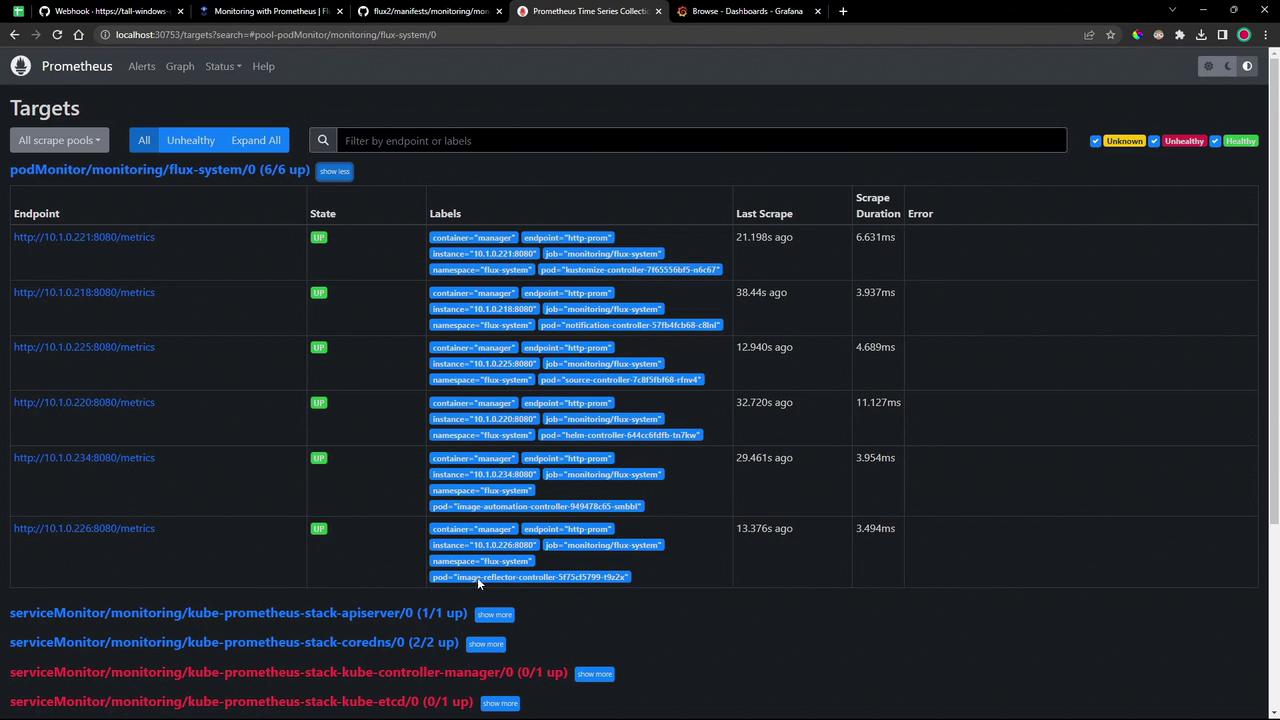
Task: Toggle the Unhealthy targets filter checkbox
Action: pyautogui.click(x=1154, y=141)
